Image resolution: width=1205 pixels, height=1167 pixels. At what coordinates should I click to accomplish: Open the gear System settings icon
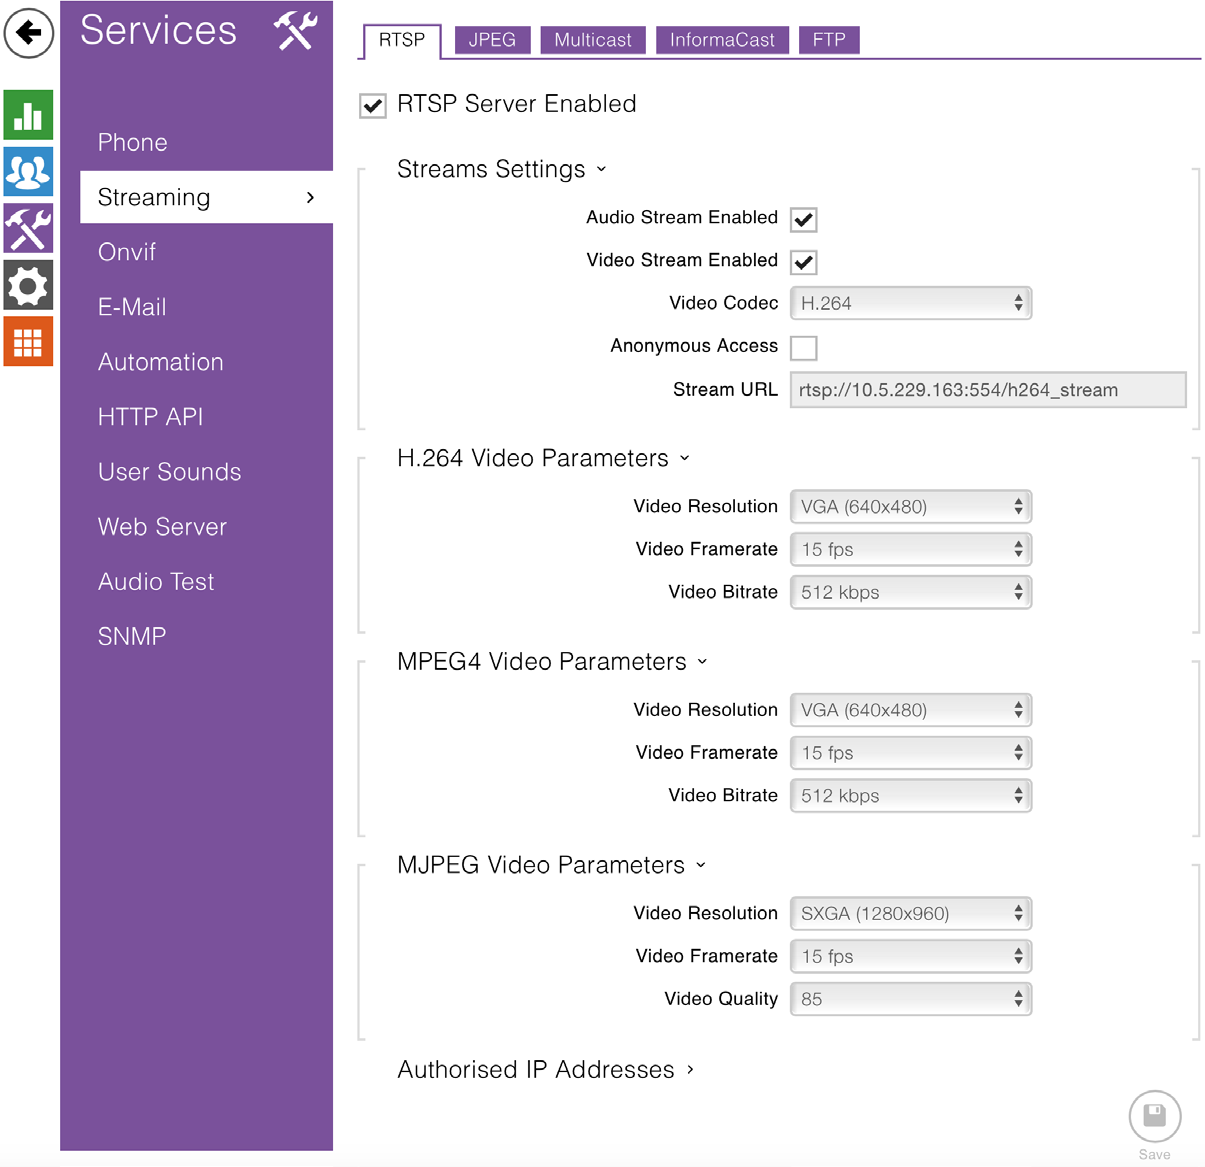(28, 286)
